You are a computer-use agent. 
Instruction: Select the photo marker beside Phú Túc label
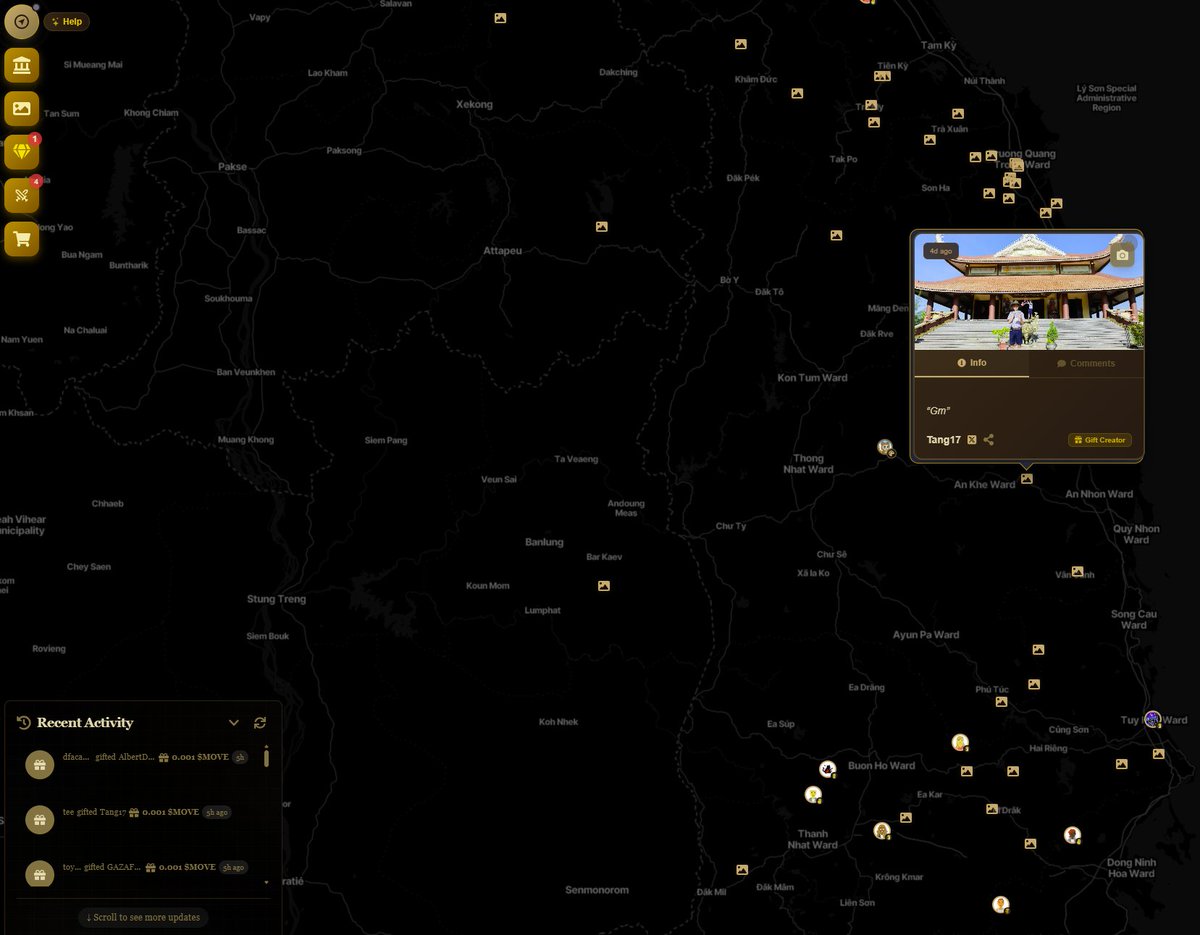(1000, 702)
